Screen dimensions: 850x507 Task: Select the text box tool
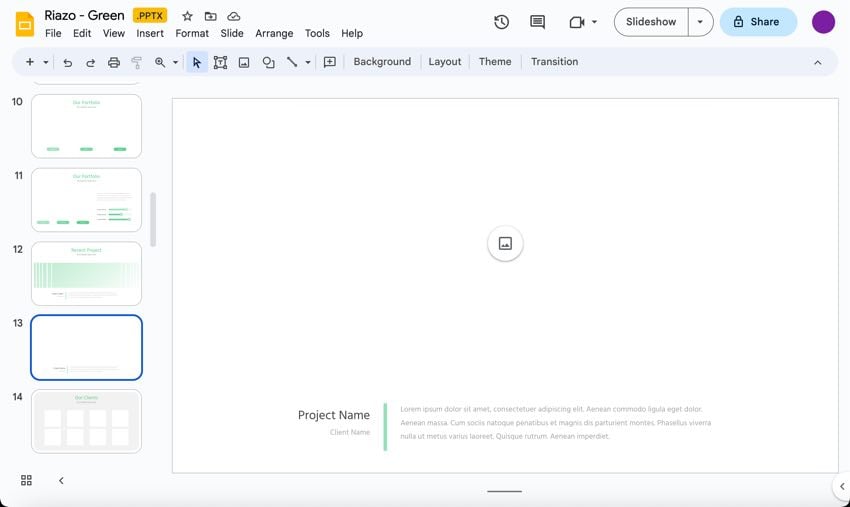[x=220, y=62]
